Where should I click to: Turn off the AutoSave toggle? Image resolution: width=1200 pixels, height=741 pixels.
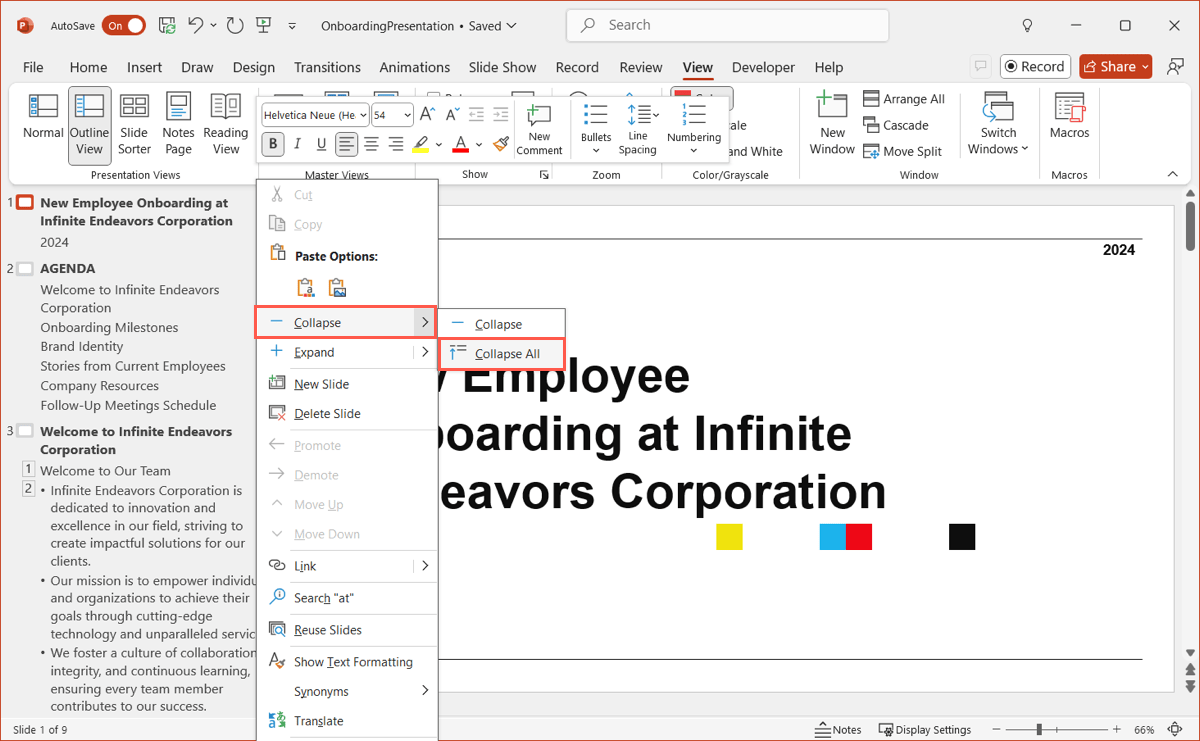tap(125, 25)
